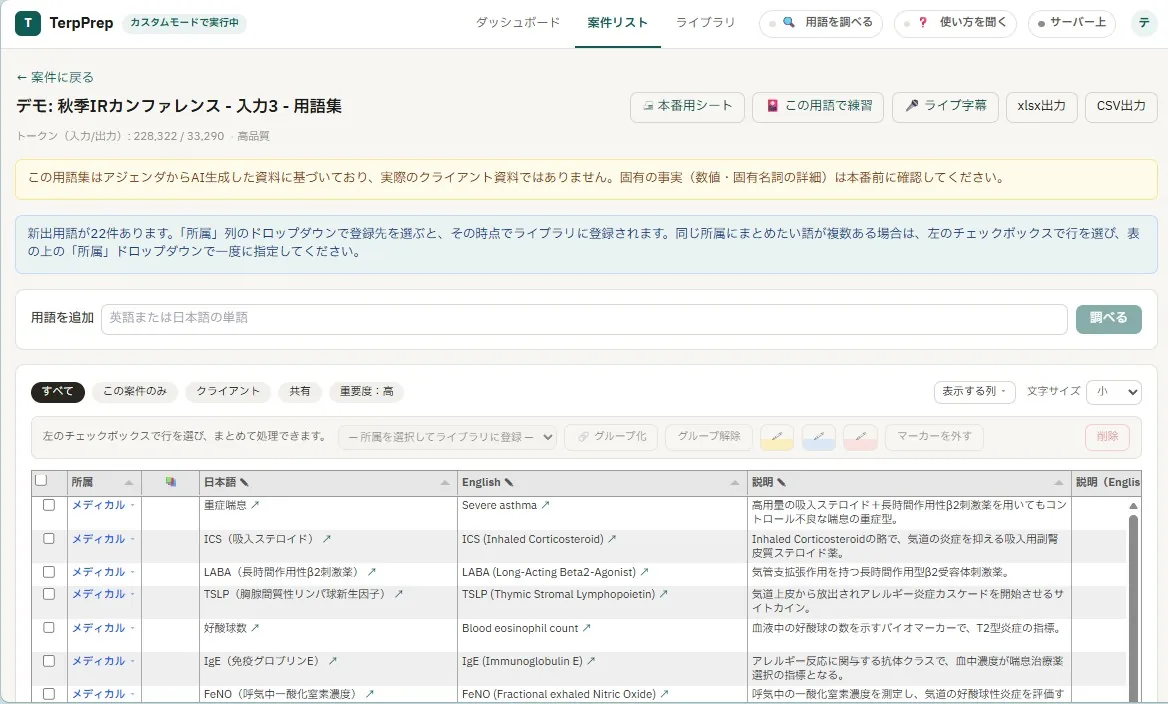Click the 用語を追加 input field
1168x704 pixels.
(584, 319)
